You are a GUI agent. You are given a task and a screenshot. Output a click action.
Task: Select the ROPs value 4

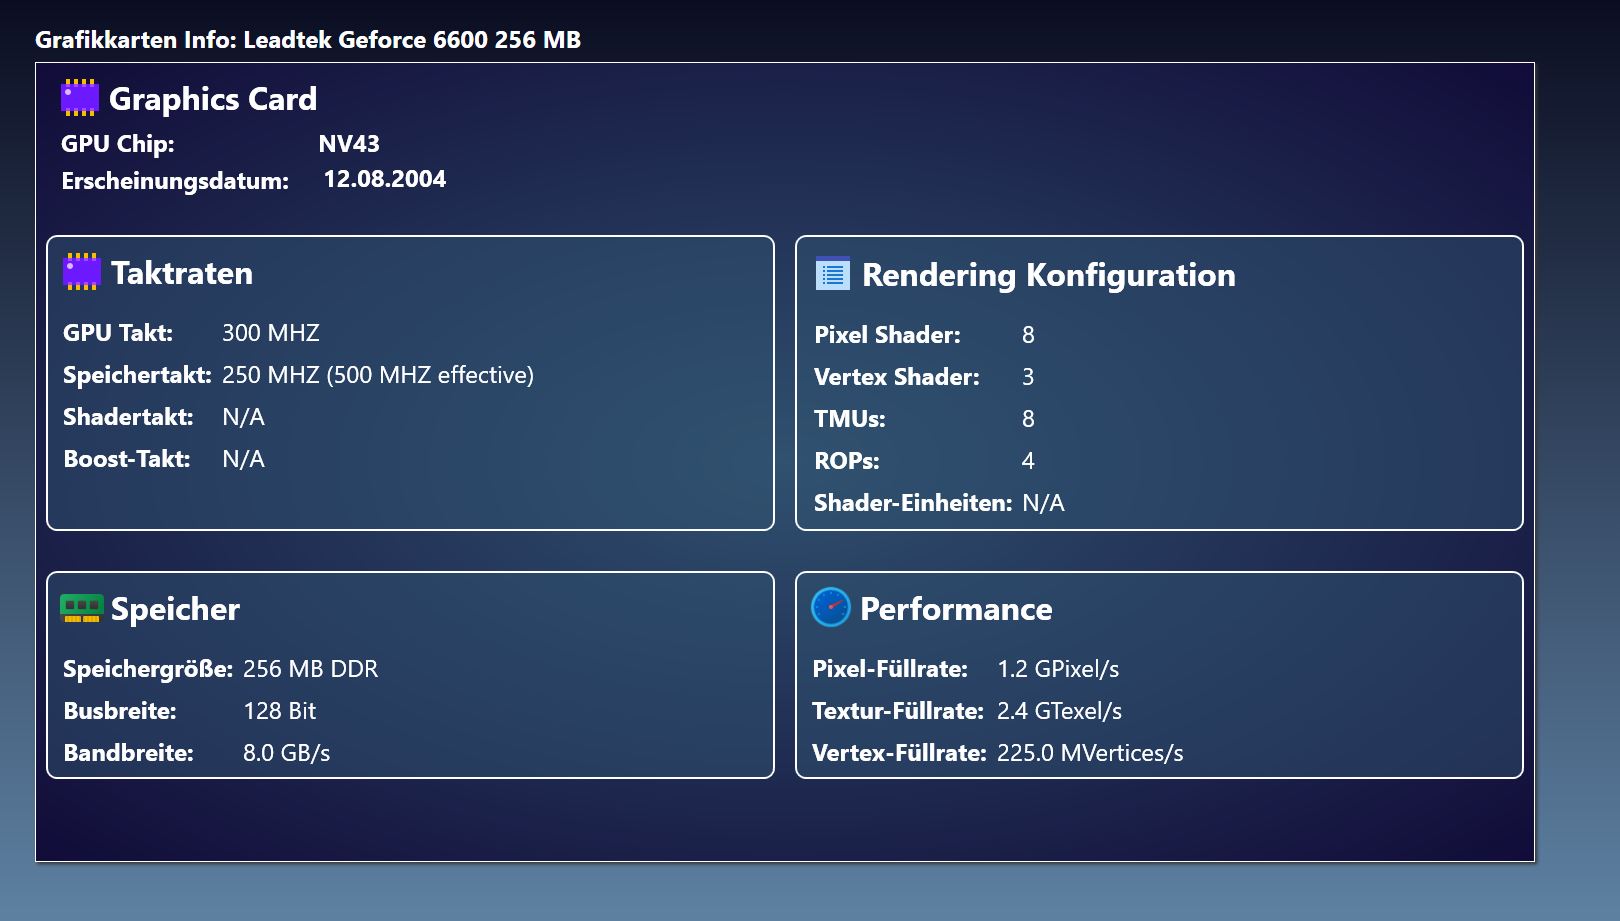[x=1028, y=461]
